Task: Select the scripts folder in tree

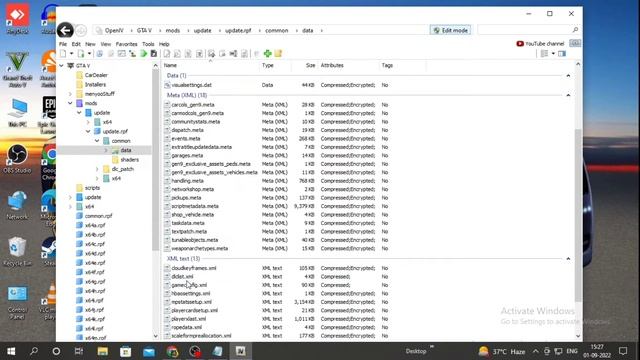Action: coord(92,188)
